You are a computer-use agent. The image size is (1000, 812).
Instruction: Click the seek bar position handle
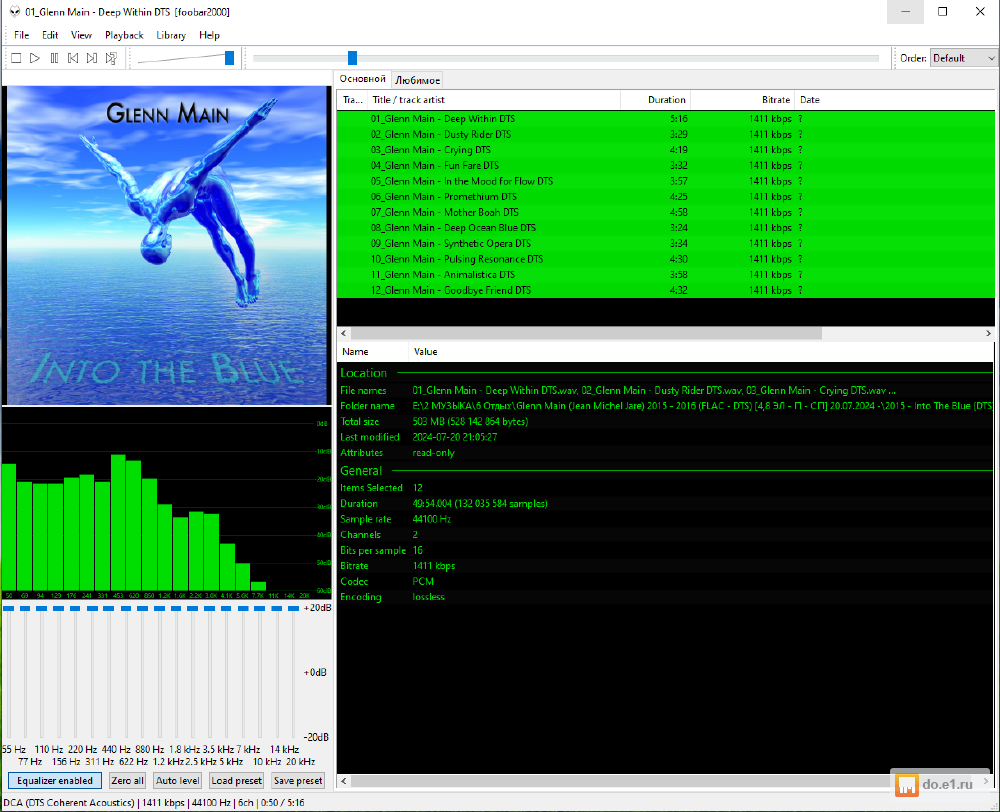[x=352, y=58]
